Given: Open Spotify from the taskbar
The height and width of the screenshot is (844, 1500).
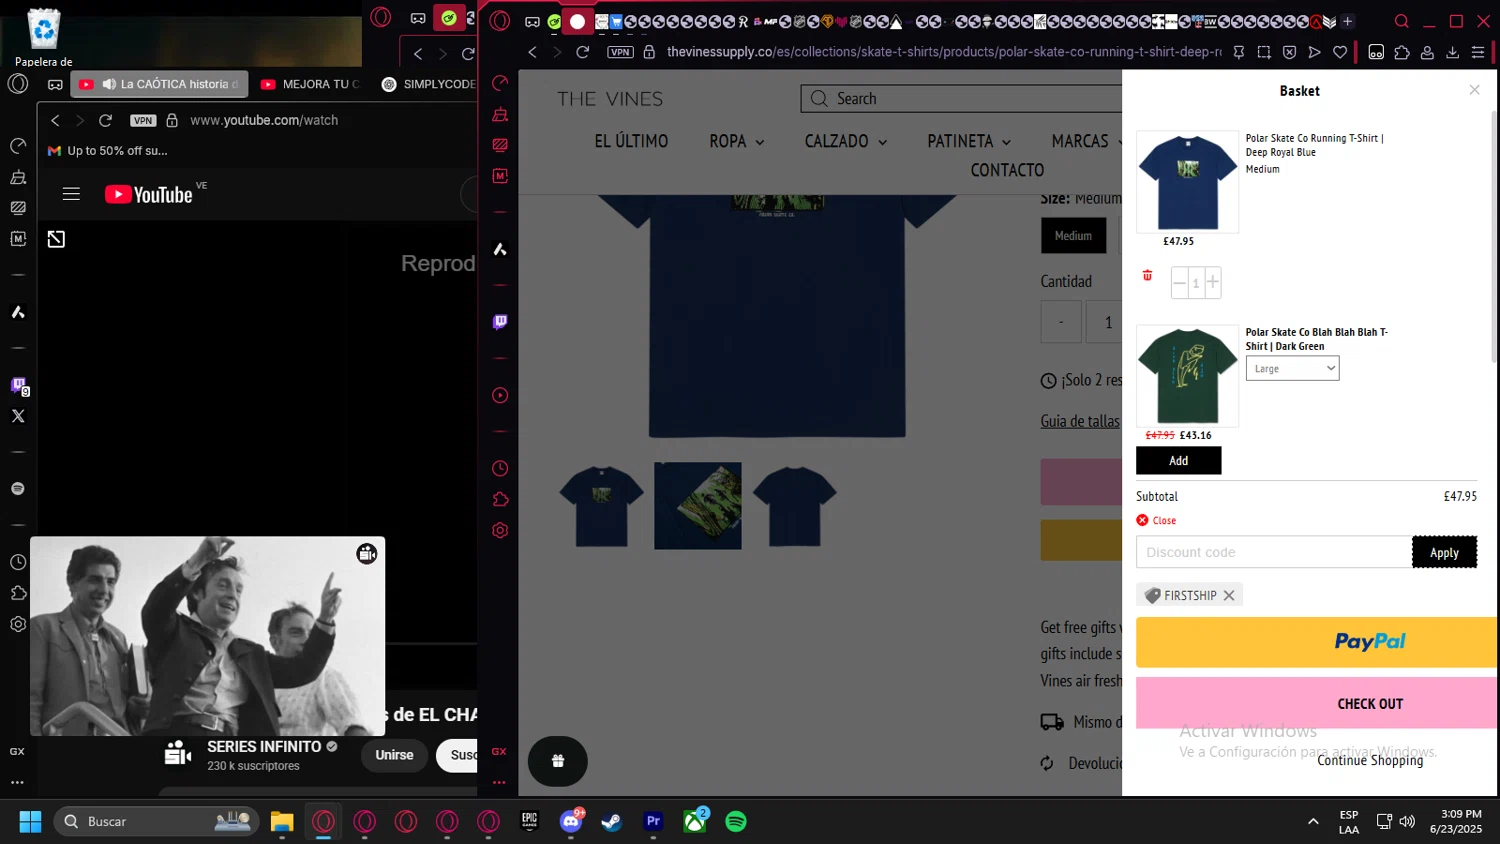Looking at the screenshot, I should pos(736,821).
